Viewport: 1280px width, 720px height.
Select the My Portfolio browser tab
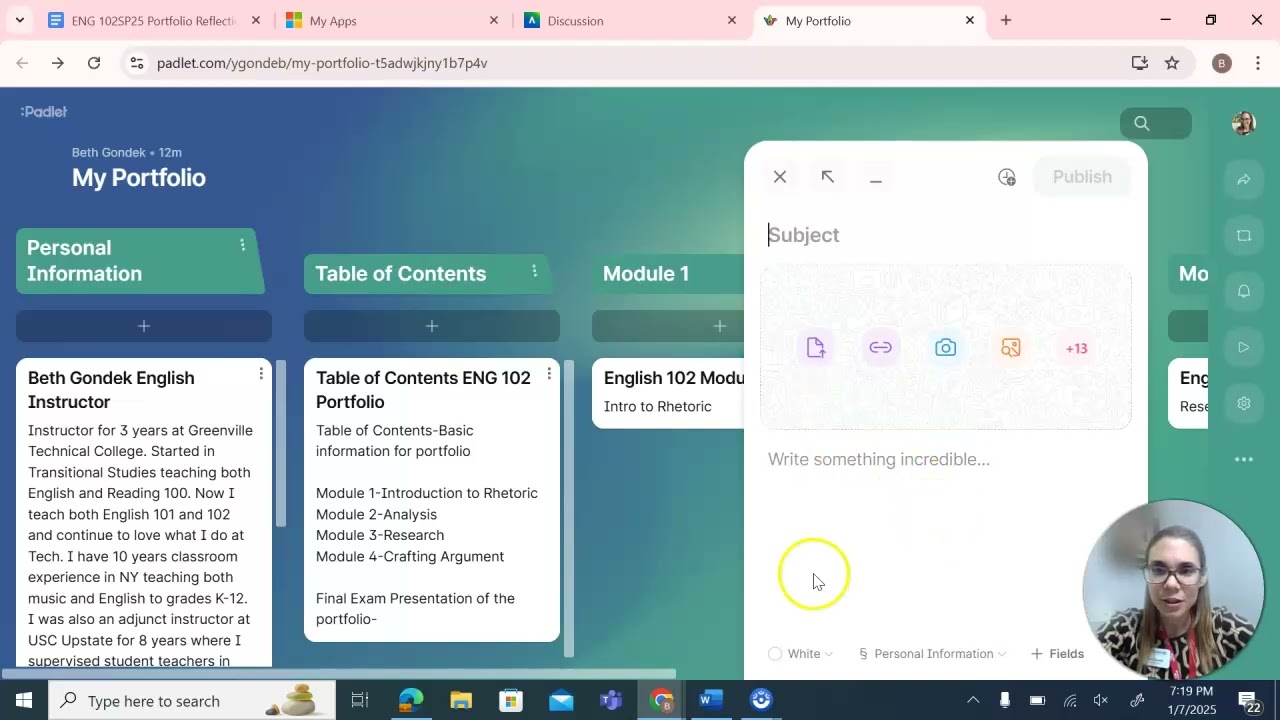tap(868, 20)
